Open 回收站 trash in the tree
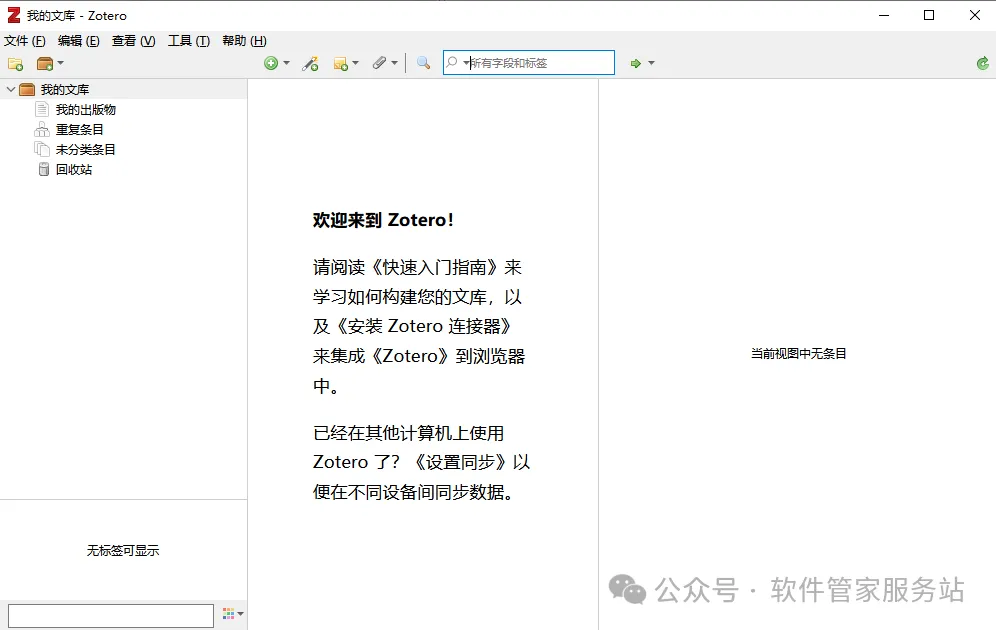996x630 pixels. pos(74,170)
